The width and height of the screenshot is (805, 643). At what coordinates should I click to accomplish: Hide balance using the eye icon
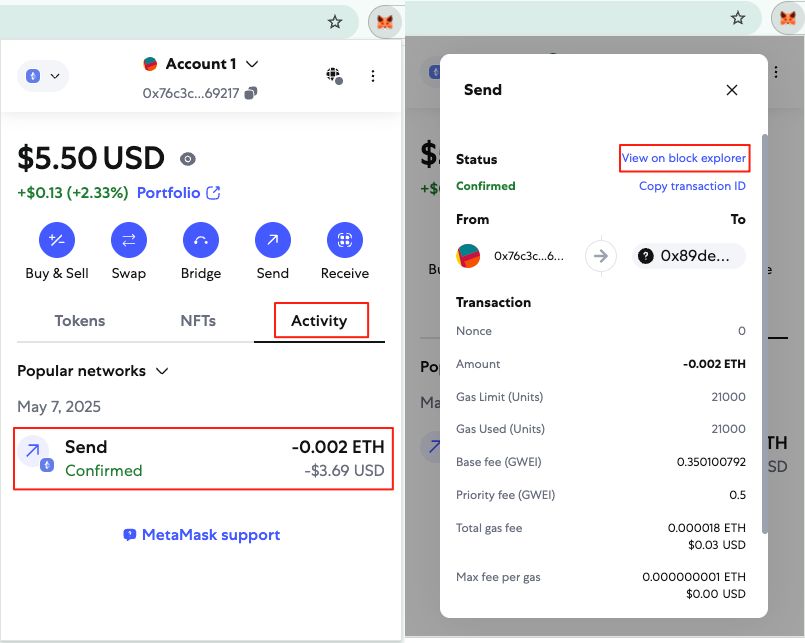(x=187, y=159)
